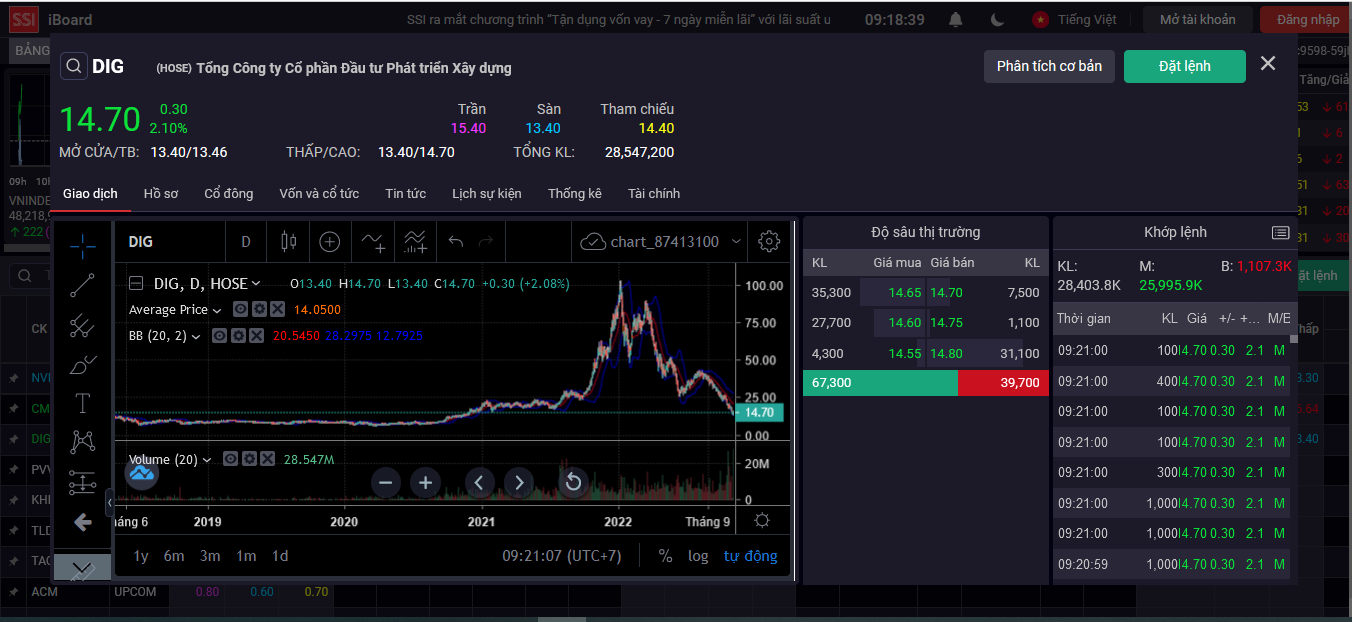The image size is (1352, 622).
Task: Click the Khớp lệnh list scrollbar
Action: (1293, 338)
